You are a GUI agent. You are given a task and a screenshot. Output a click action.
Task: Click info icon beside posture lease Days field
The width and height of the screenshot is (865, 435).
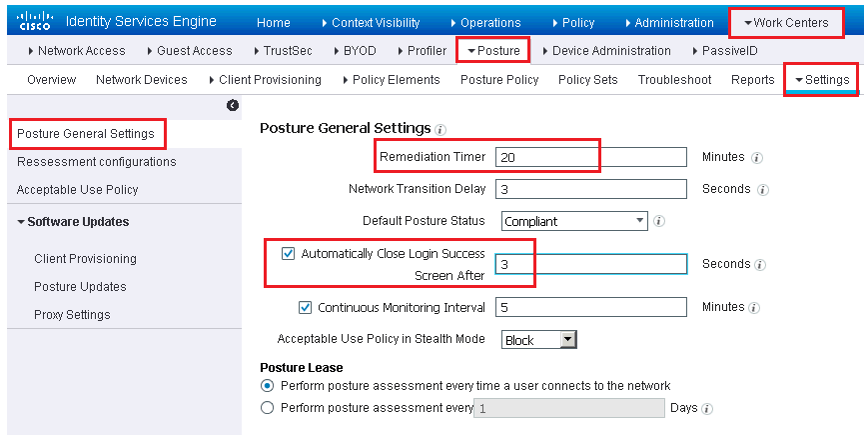pos(707,410)
